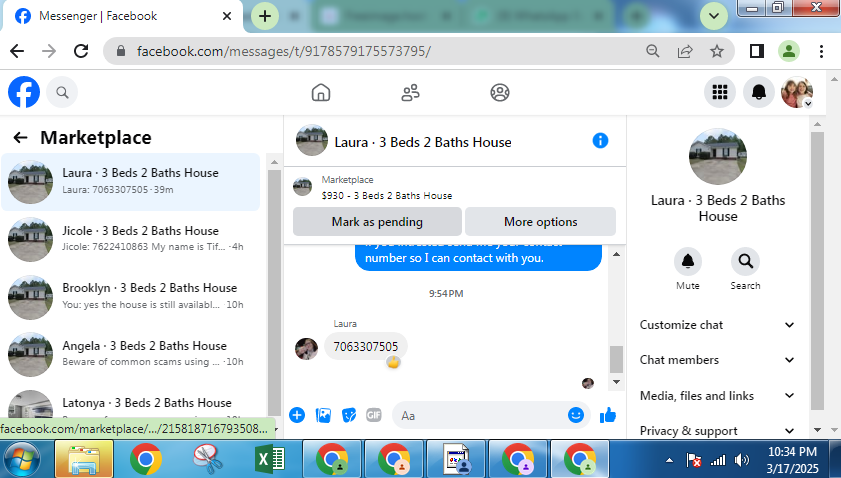
Task: Open conversation information blue icon
Action: click(600, 141)
